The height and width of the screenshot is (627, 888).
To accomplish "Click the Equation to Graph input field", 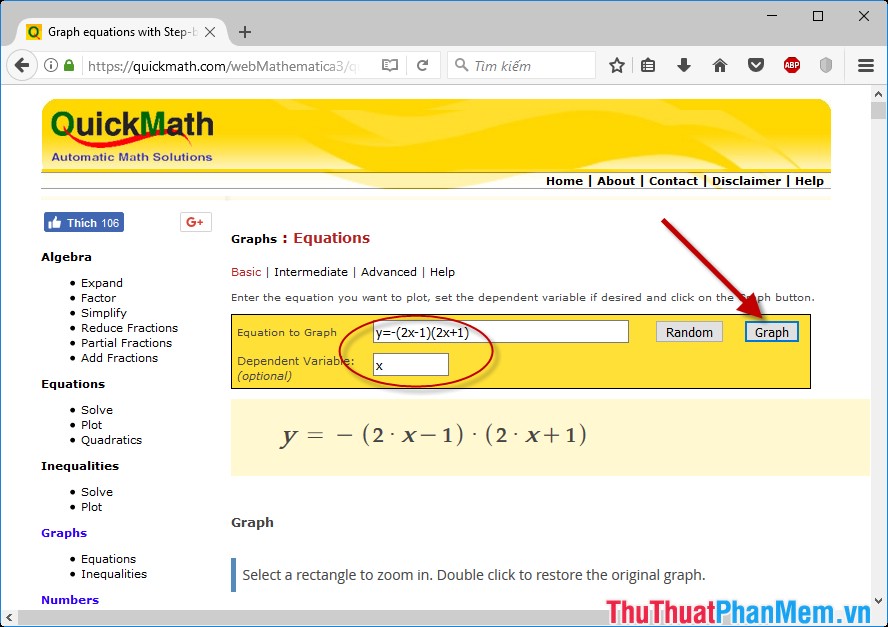I will pyautogui.click(x=500, y=331).
